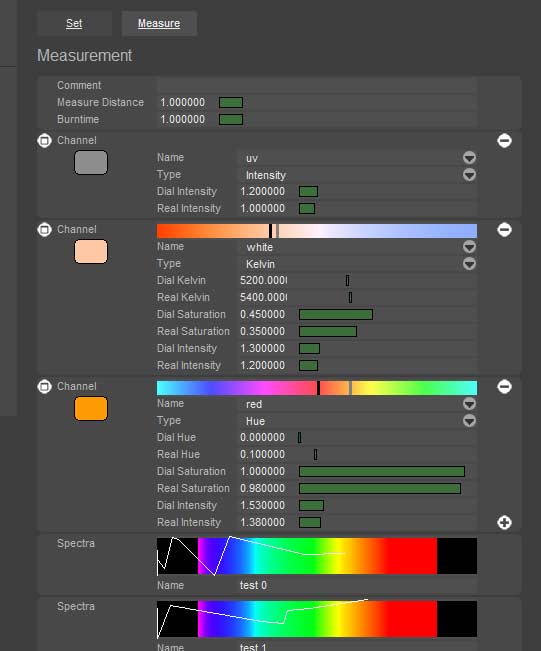Select the Dial Kelvin value 5200.000

click(x=263, y=281)
